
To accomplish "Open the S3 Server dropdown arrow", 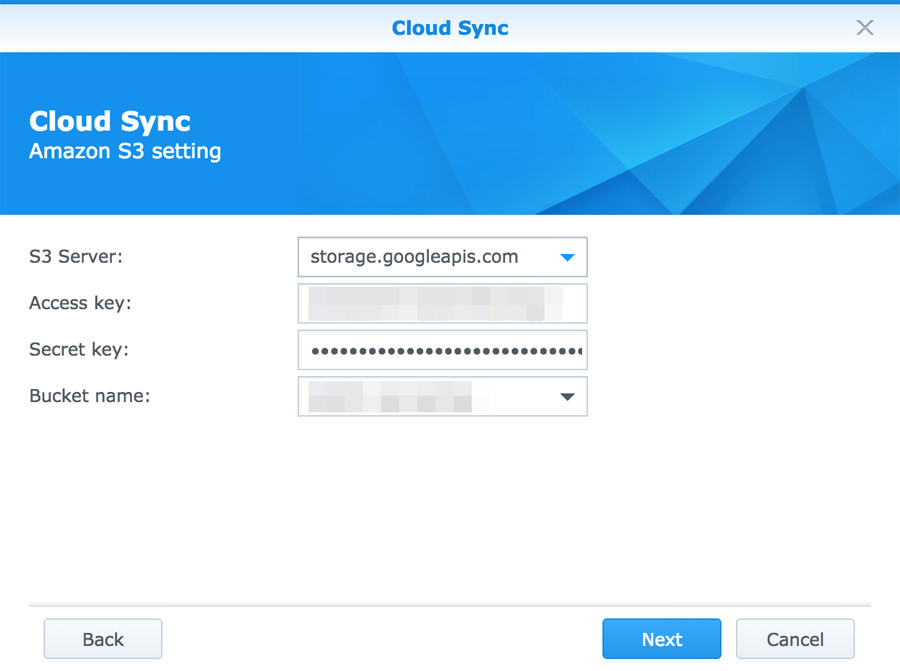I will pos(567,257).
